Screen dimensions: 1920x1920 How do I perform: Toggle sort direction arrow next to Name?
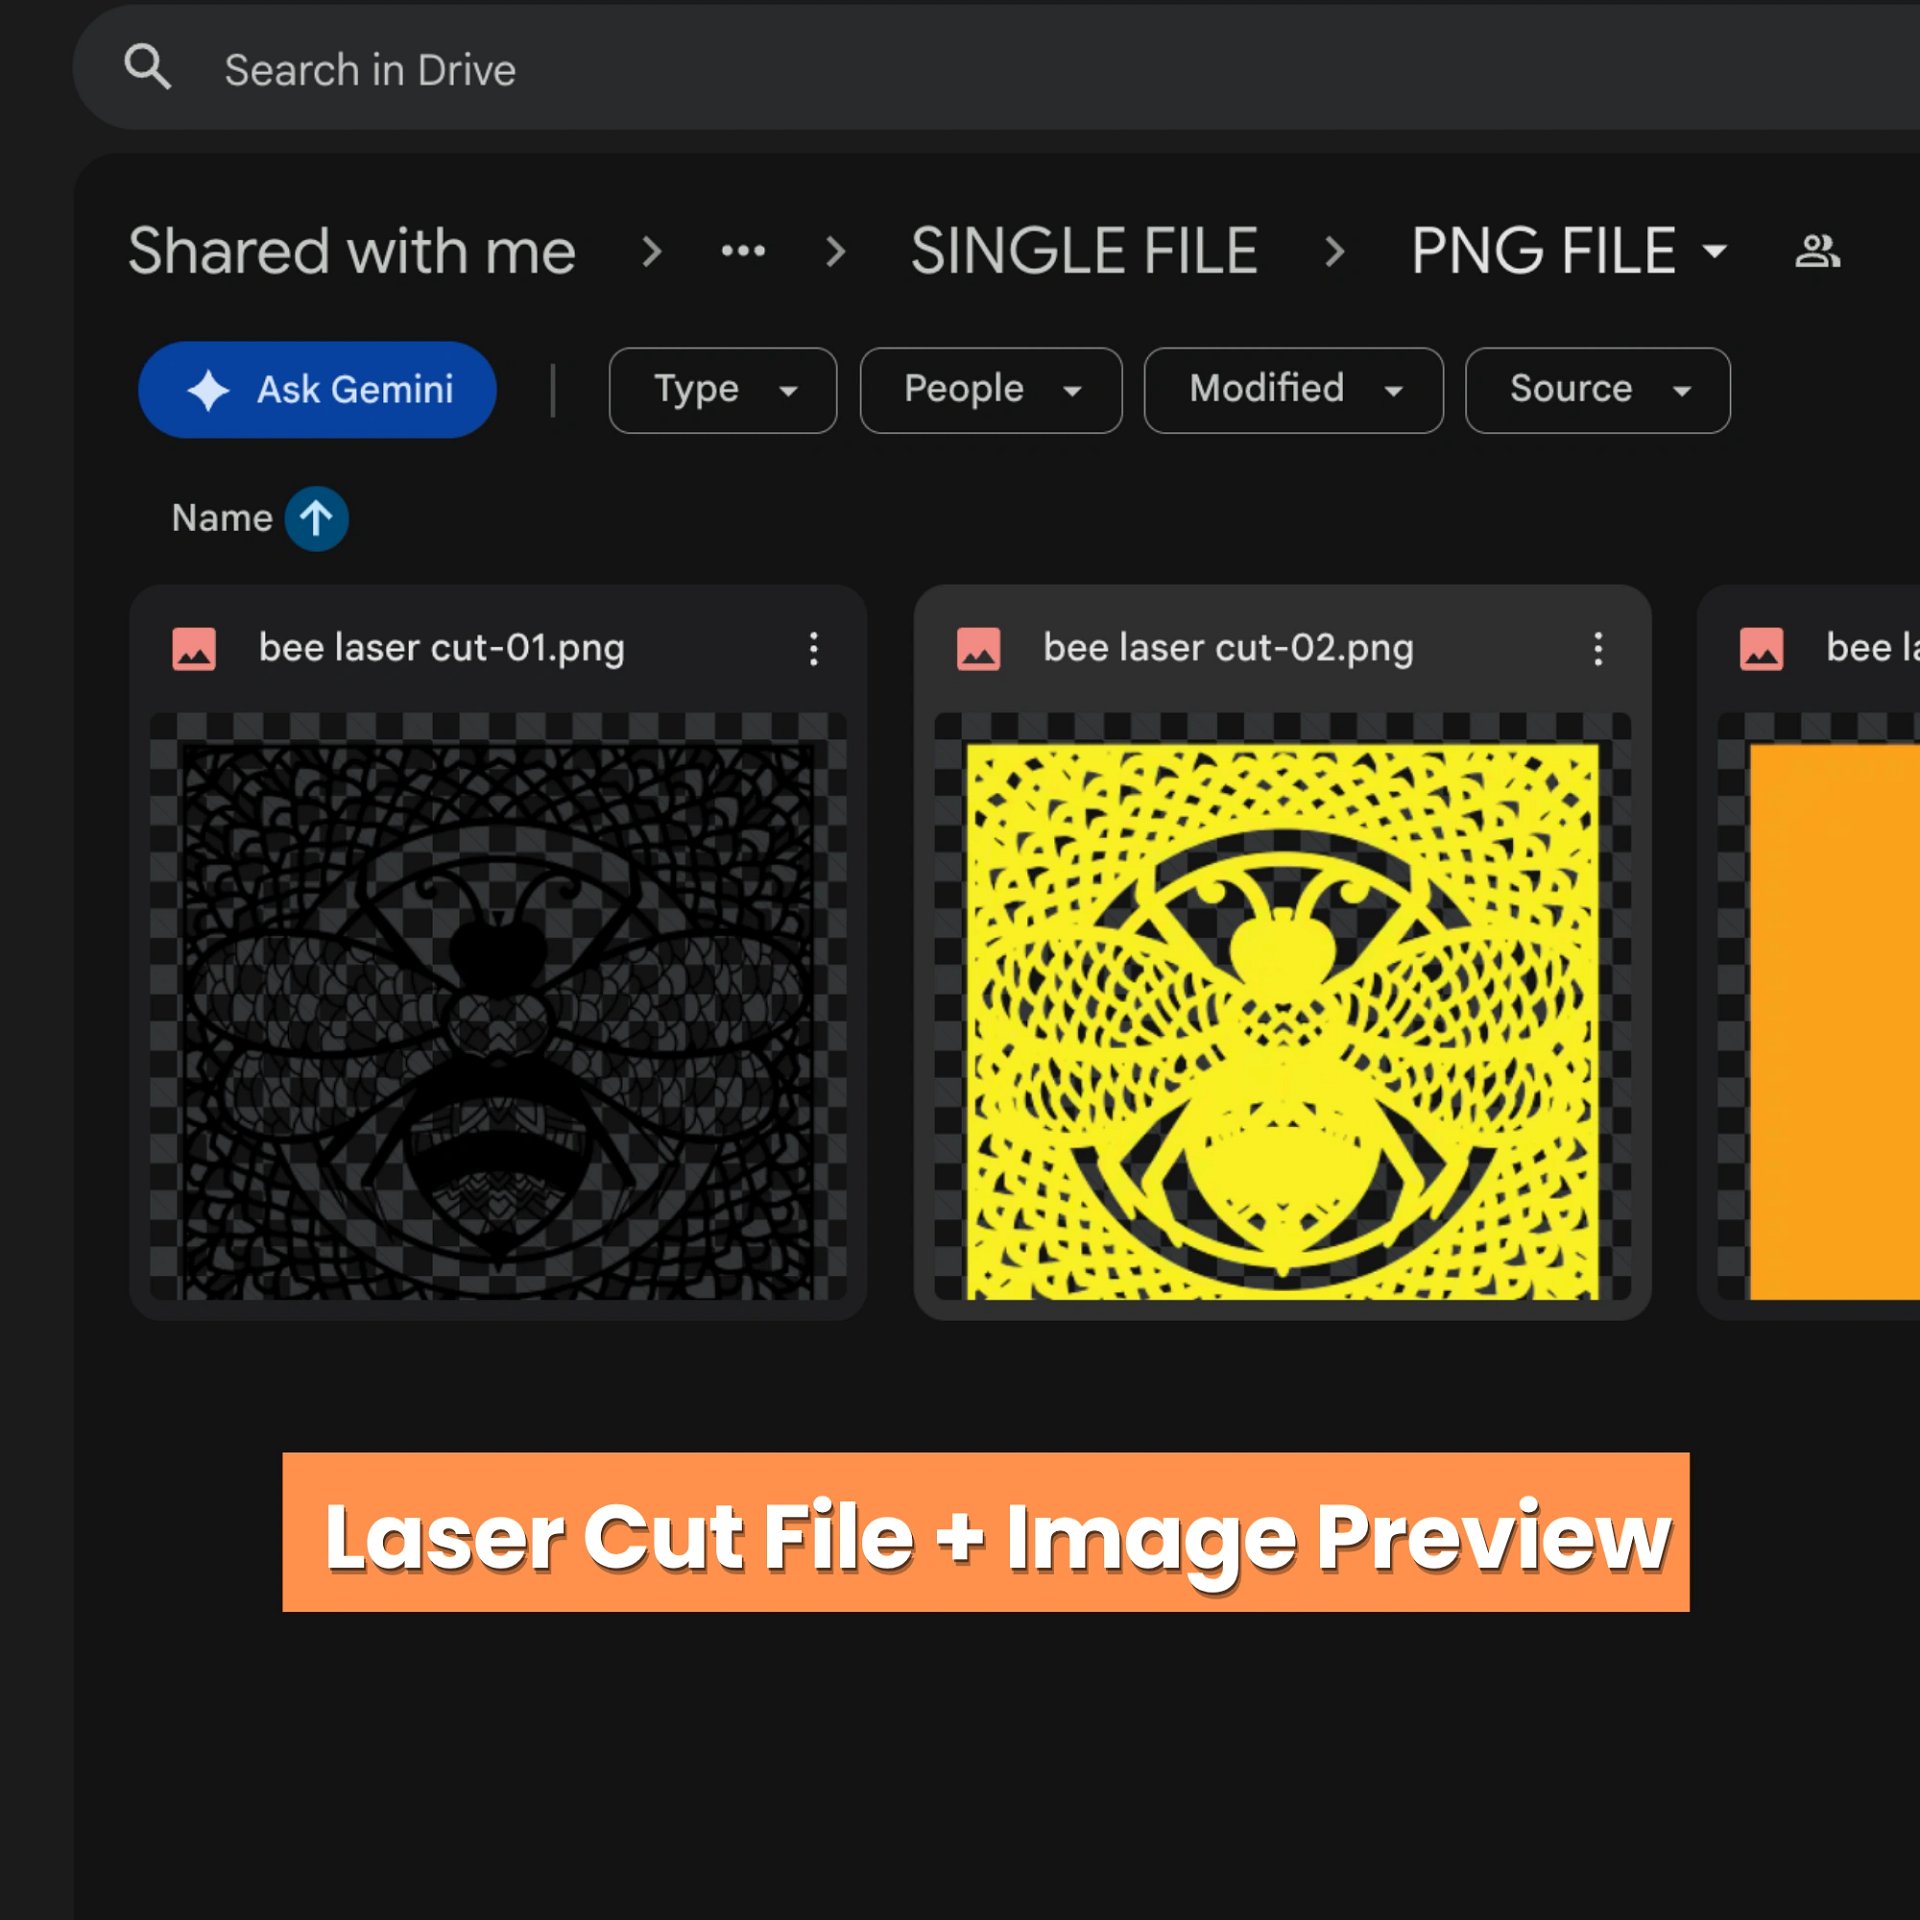point(316,518)
